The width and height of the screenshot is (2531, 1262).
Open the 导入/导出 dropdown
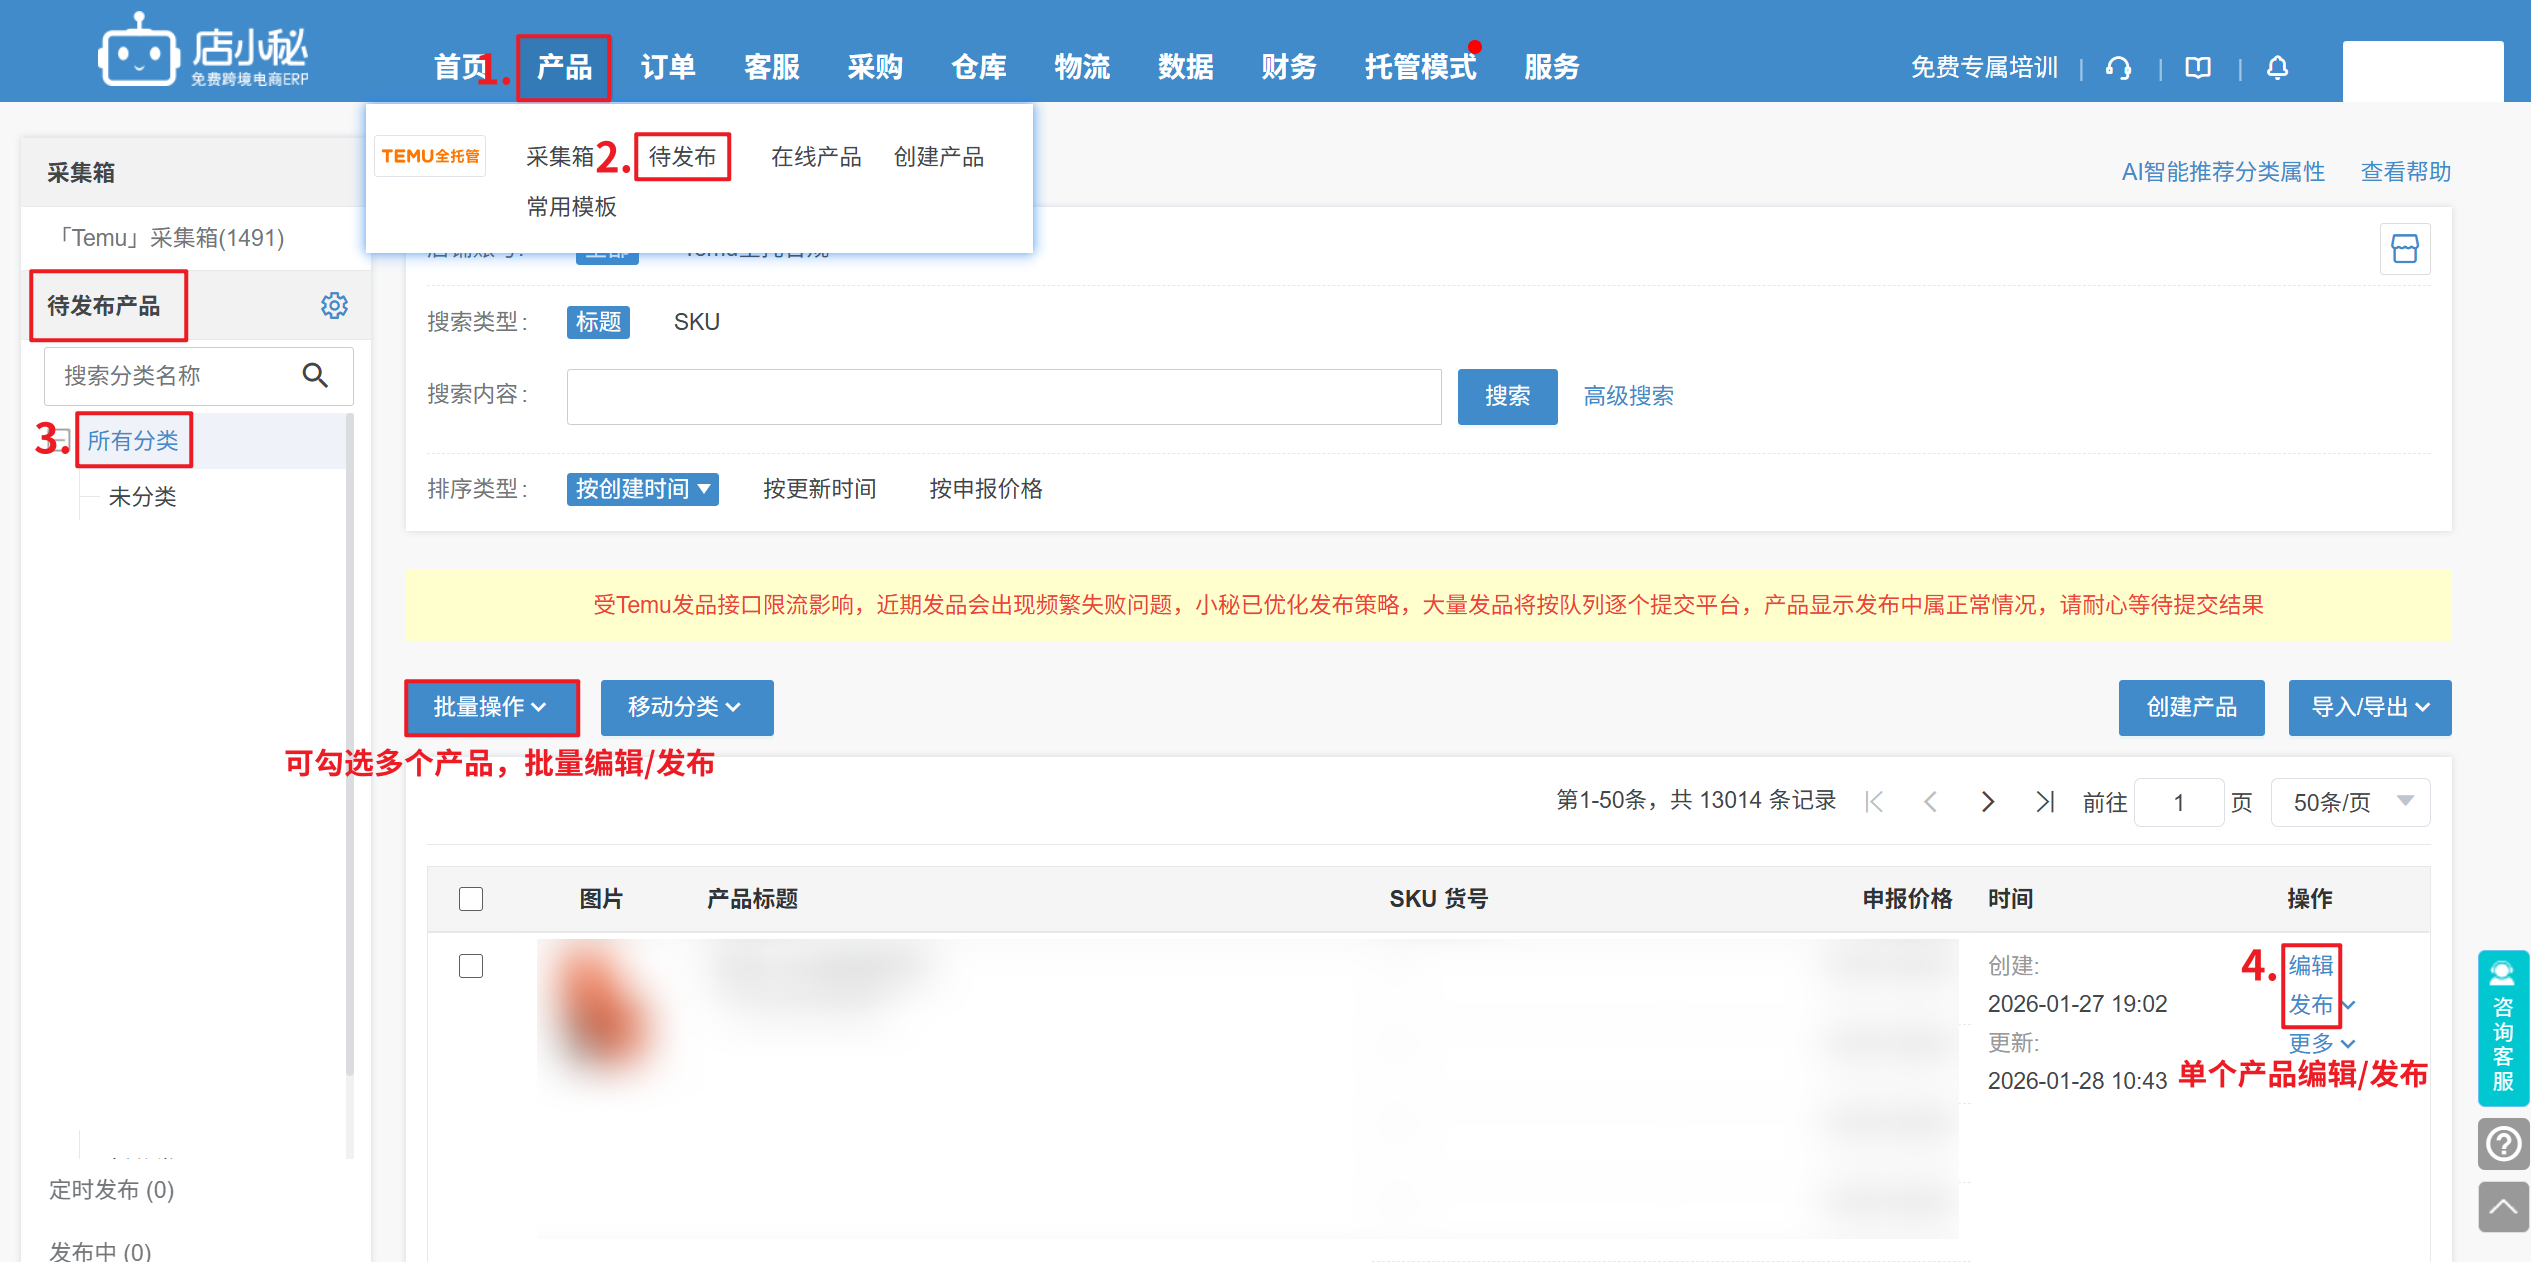[2369, 707]
